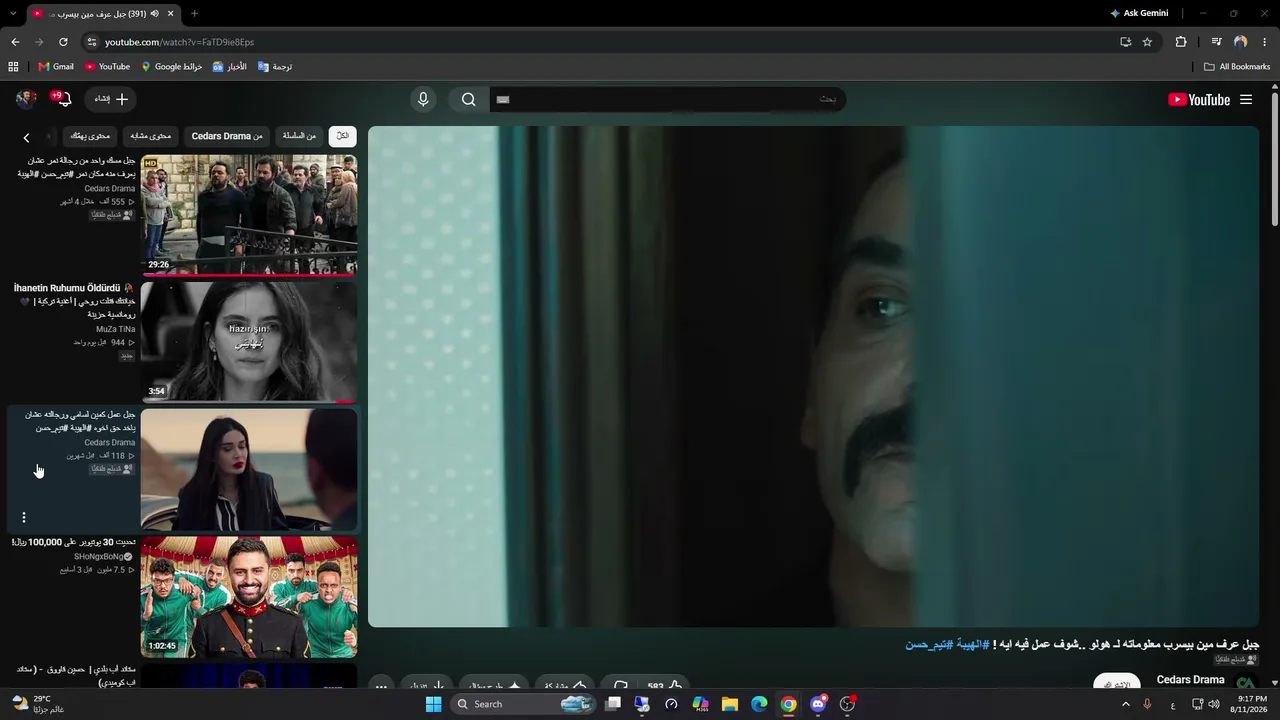Open the Cedars Drama channel below the player
The width and height of the screenshot is (1280, 720).
point(1190,680)
